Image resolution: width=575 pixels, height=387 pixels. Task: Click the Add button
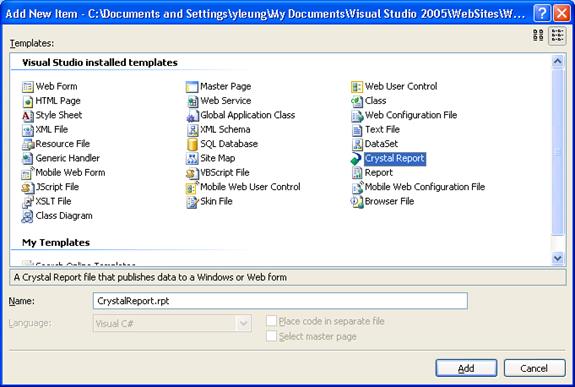pyautogui.click(x=466, y=368)
